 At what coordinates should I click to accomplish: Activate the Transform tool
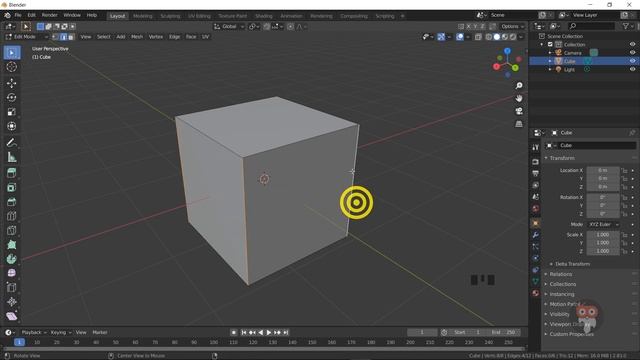coord(12,126)
